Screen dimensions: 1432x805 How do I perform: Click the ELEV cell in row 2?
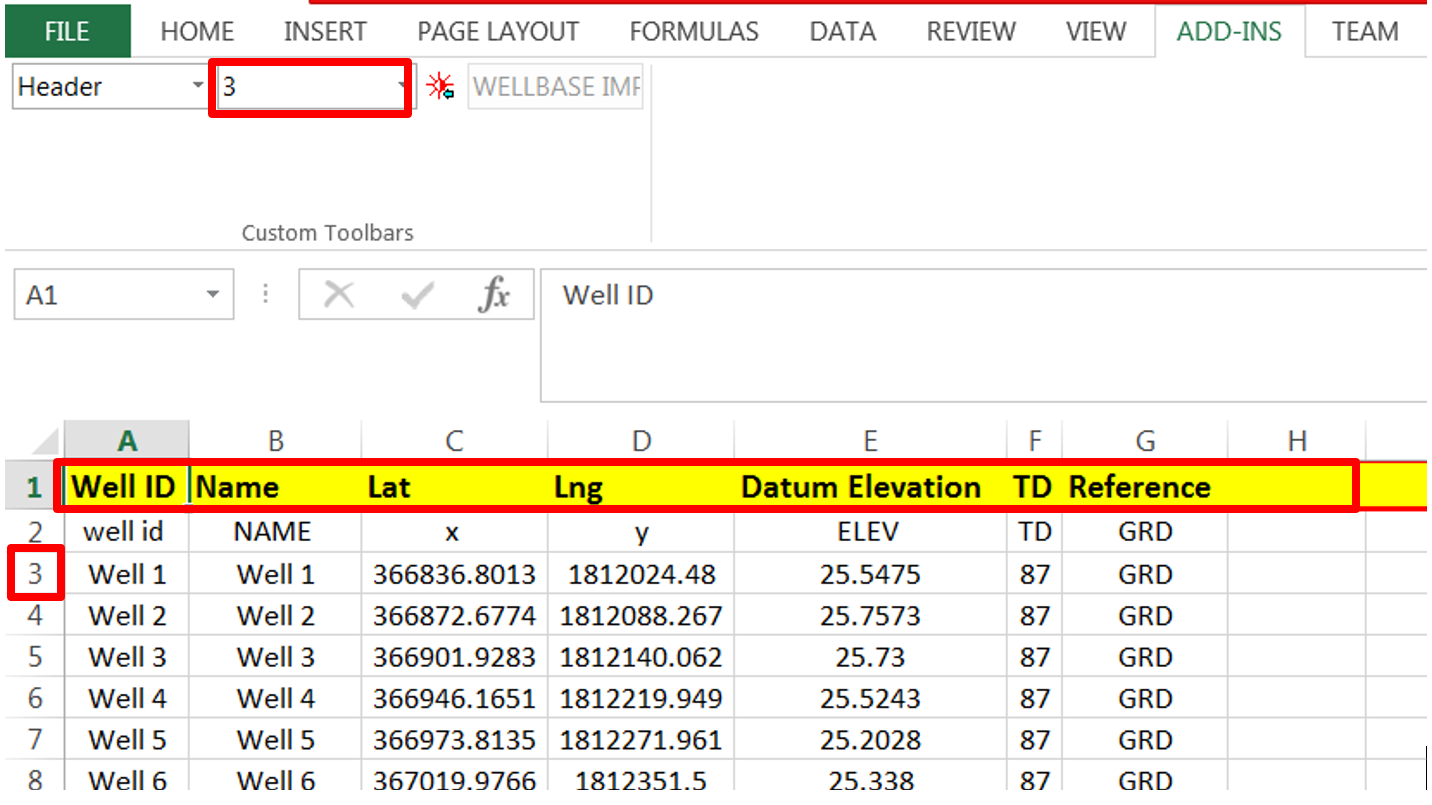(870, 532)
